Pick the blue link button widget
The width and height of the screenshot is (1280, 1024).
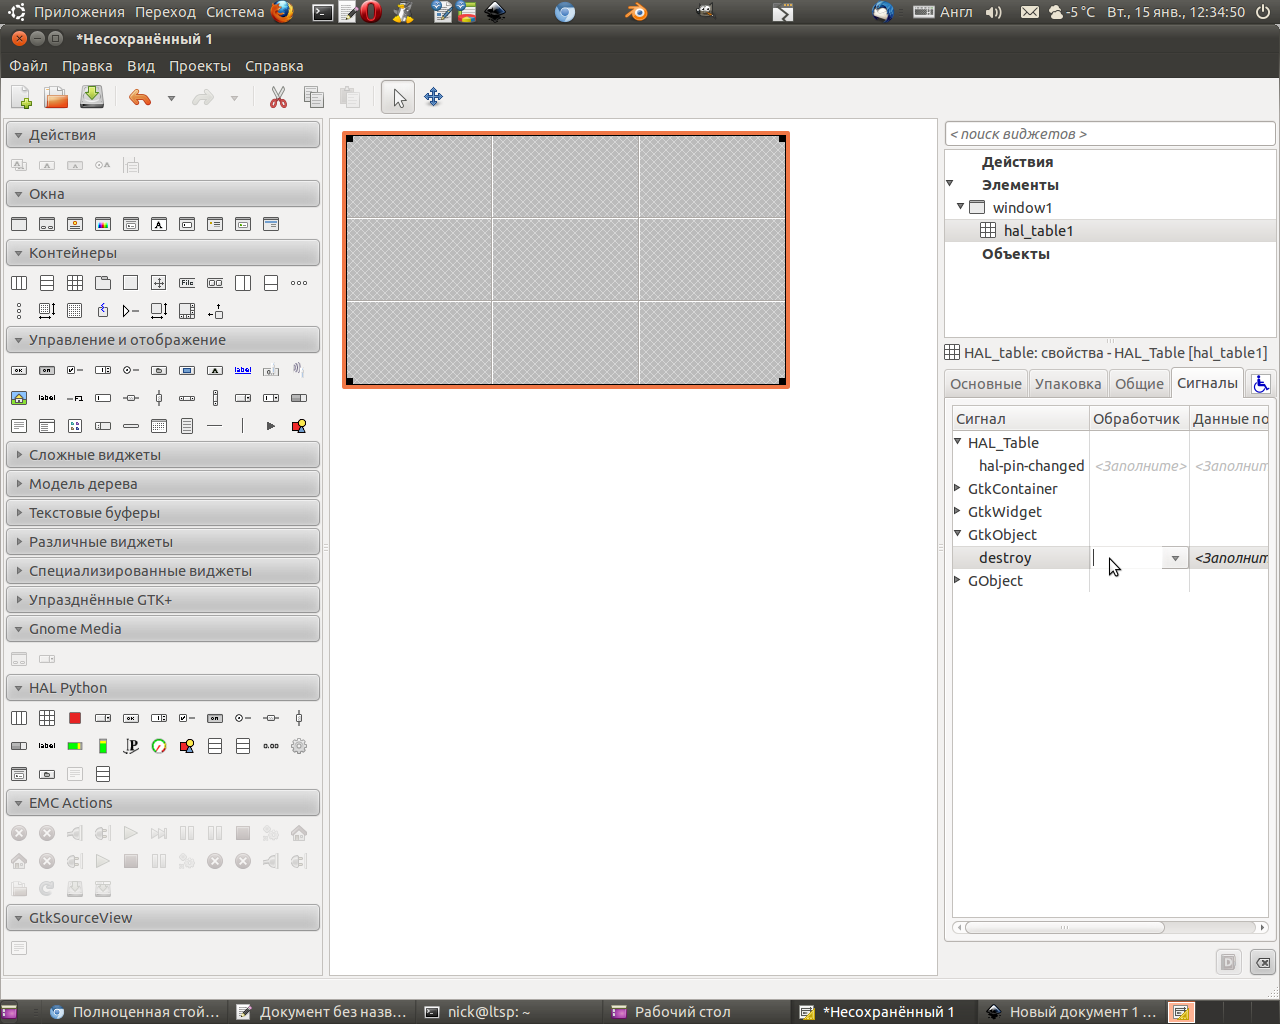click(x=243, y=370)
